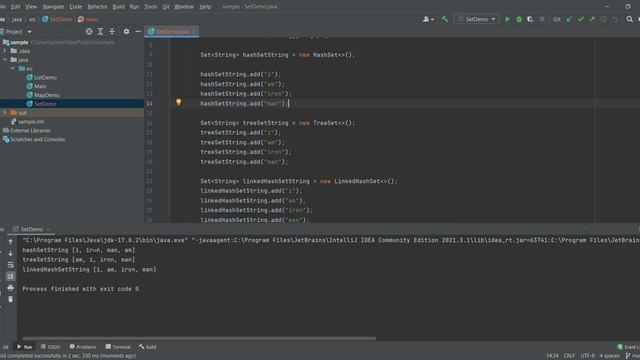Screen dimensions: 640x360
Task: Toggle scroll to end in Run console
Action: click(x=11, y=276)
